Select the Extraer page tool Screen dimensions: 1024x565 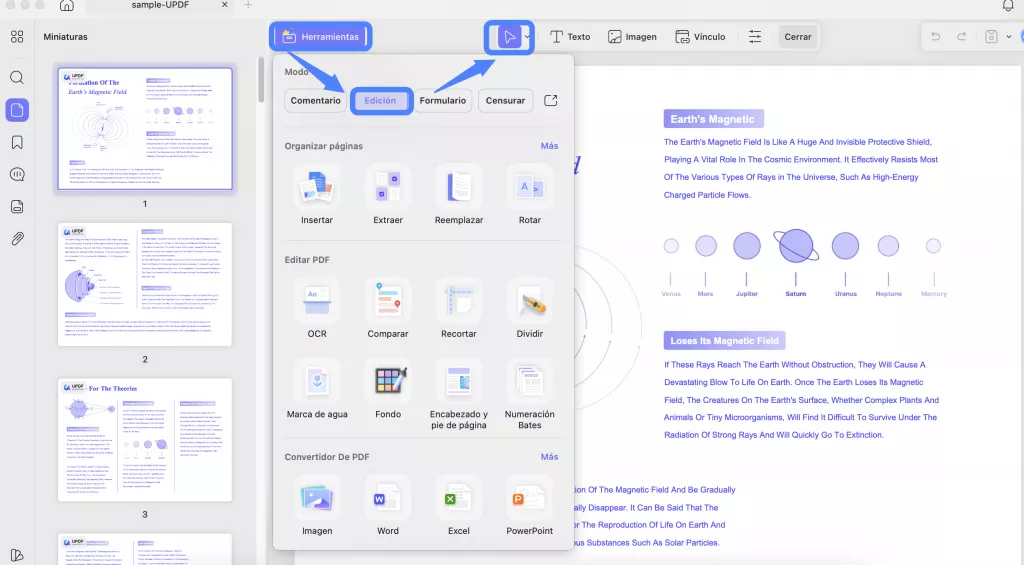point(388,195)
